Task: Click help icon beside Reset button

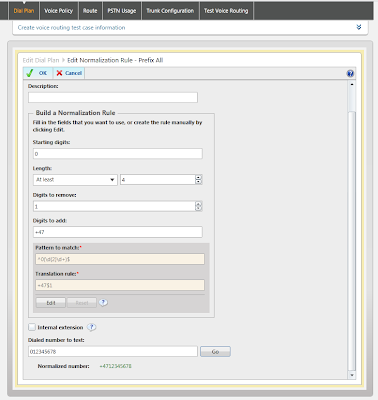Action: coord(103,302)
